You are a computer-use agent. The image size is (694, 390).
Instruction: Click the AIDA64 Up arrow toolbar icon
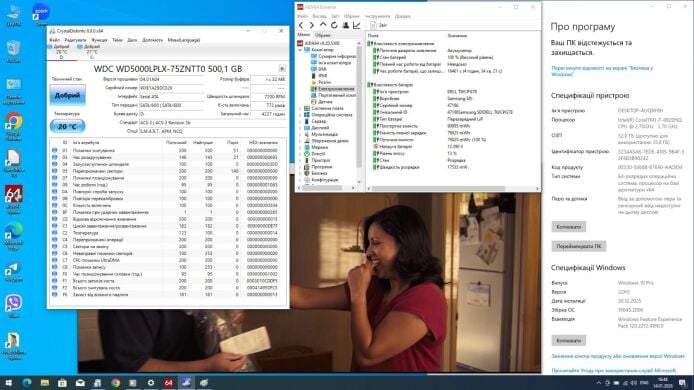tap(323, 25)
